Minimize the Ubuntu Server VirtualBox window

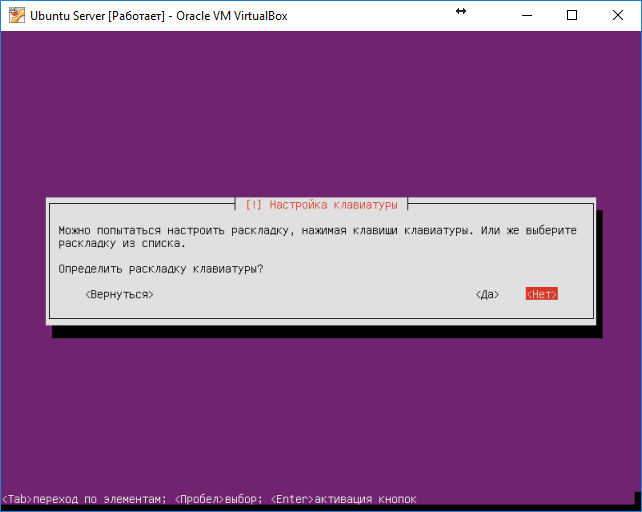click(x=527, y=15)
